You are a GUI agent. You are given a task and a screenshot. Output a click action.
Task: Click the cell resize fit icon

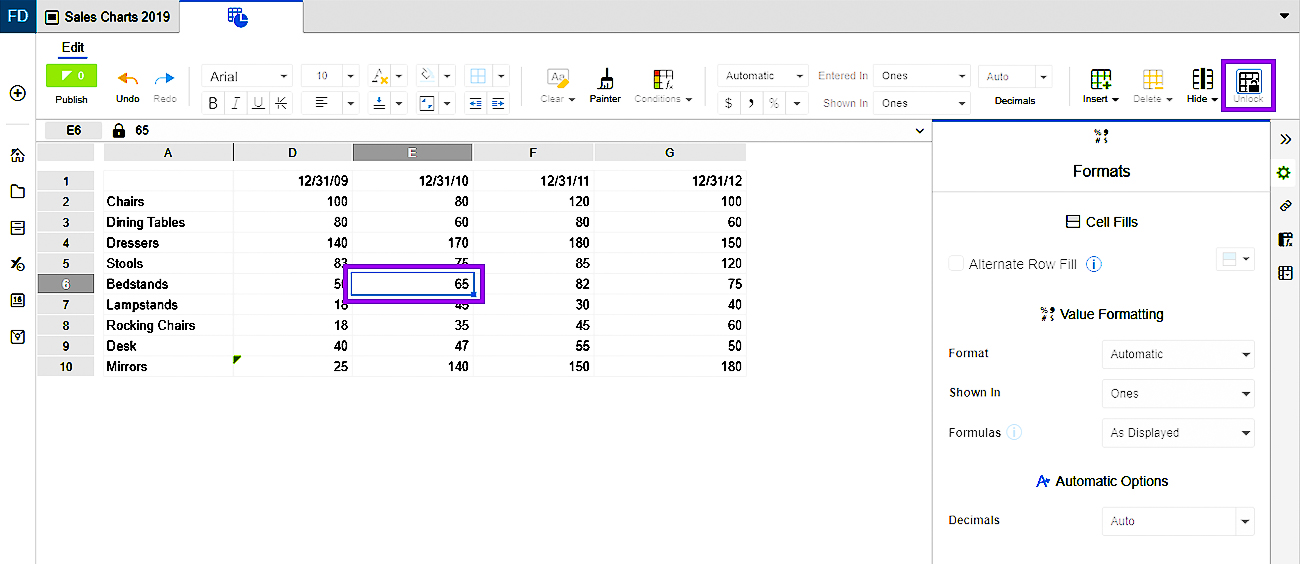[x=427, y=103]
